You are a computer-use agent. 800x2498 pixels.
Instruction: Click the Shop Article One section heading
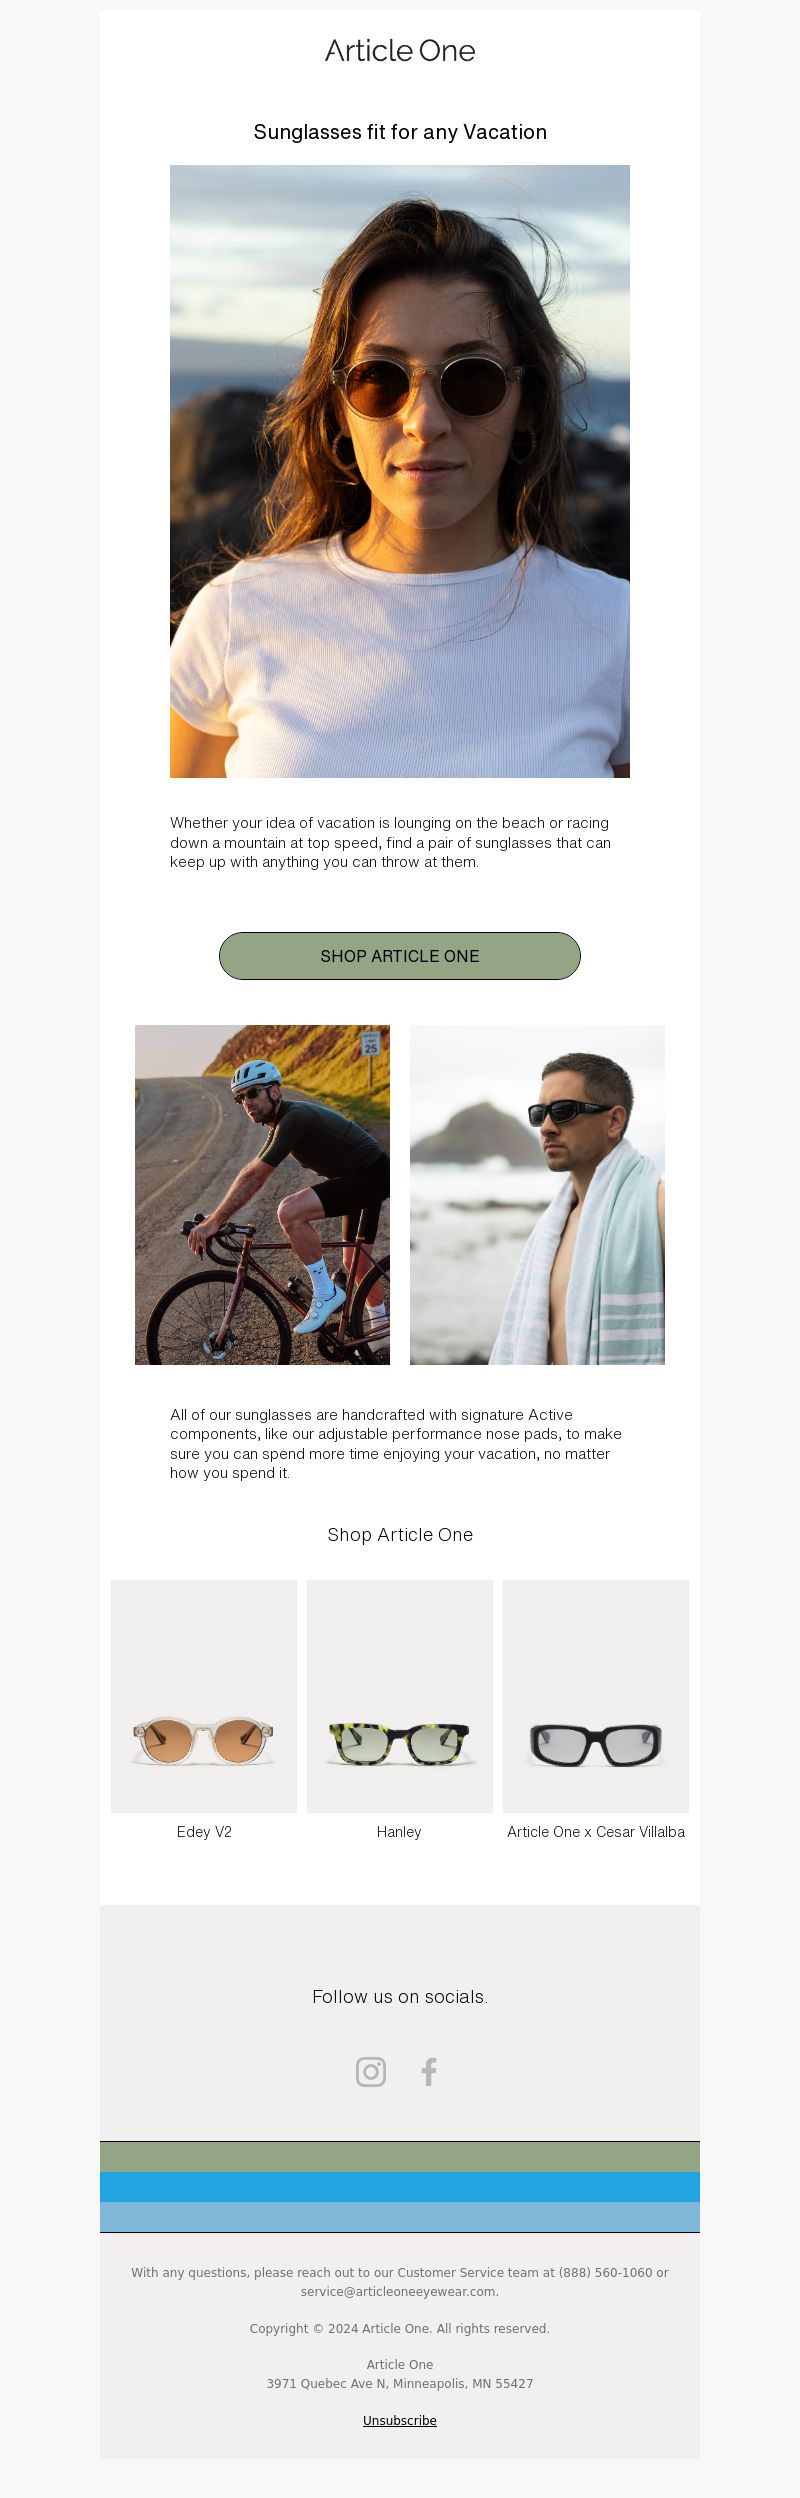pos(400,1535)
